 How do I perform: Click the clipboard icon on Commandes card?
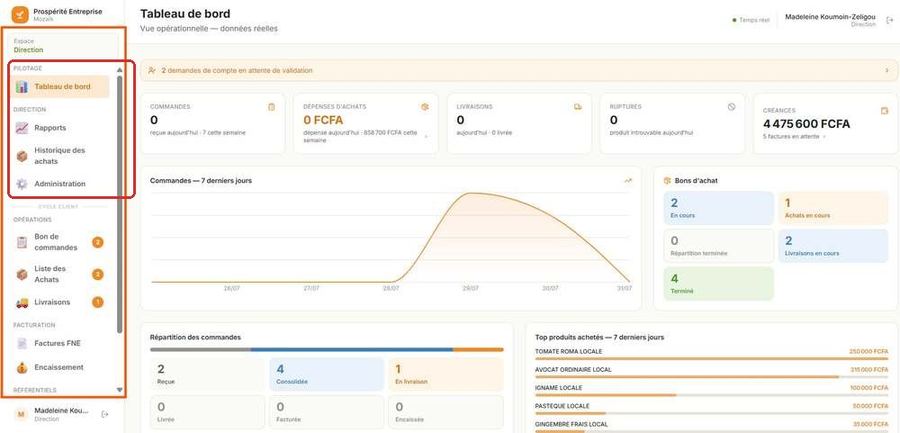tap(271, 107)
